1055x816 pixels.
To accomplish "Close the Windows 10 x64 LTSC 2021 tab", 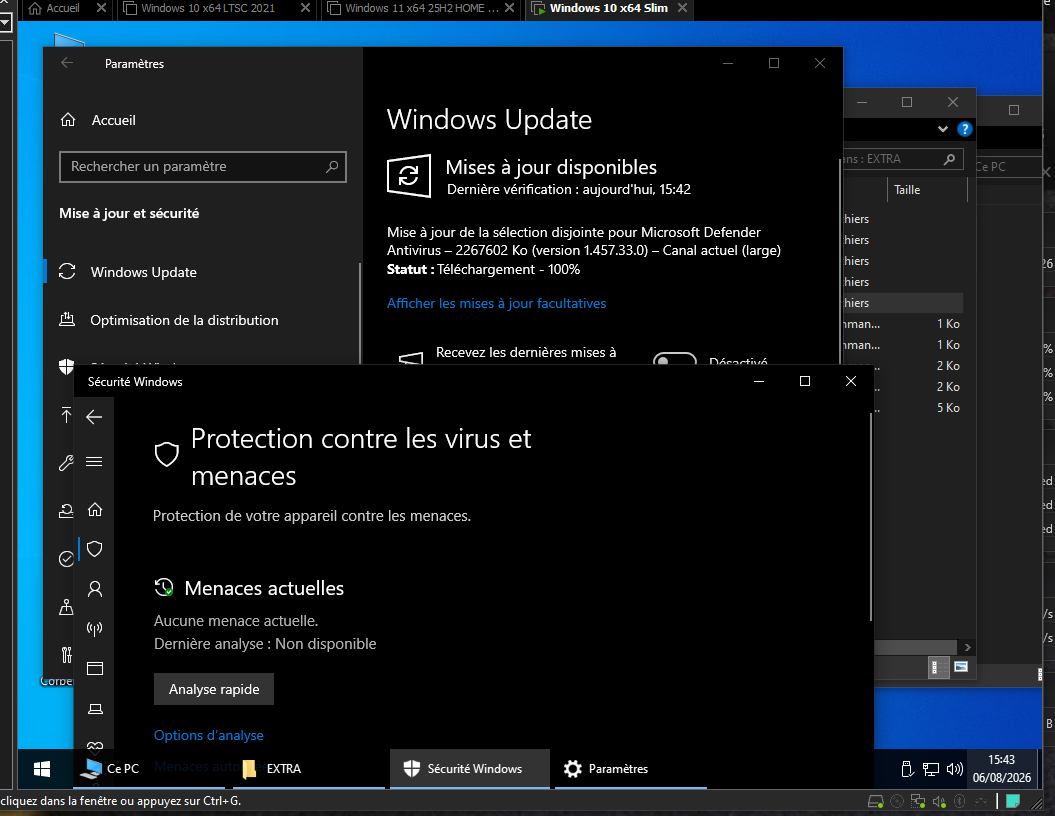I will pyautogui.click(x=305, y=8).
